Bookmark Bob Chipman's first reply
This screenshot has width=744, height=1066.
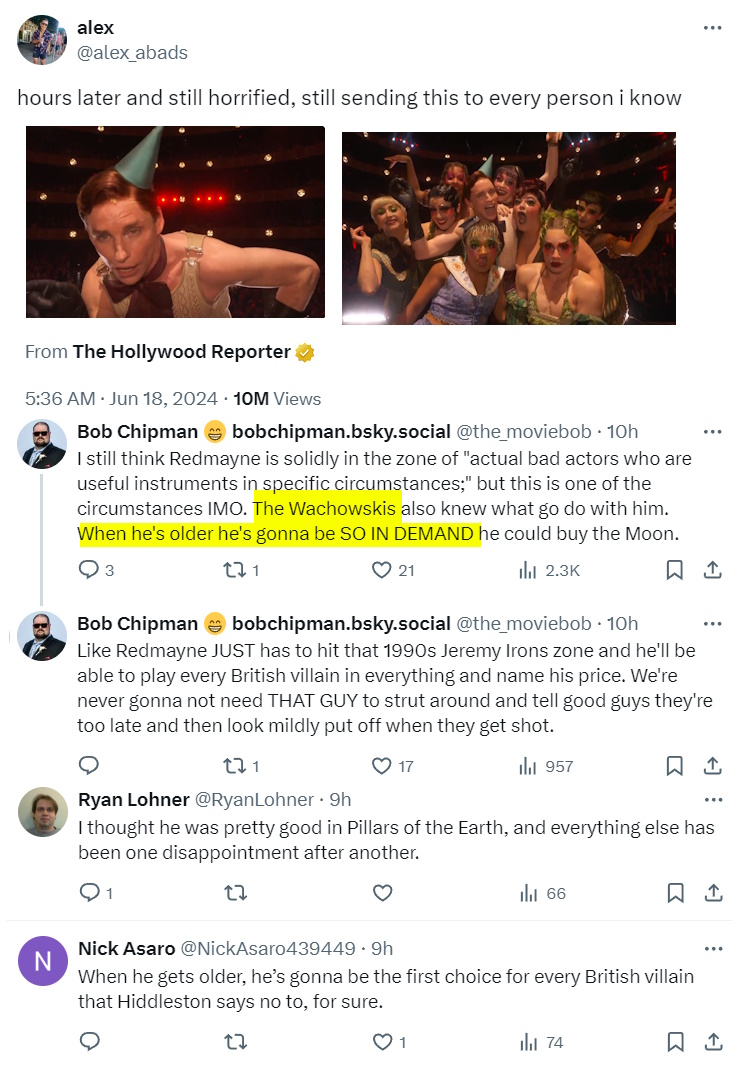click(675, 570)
